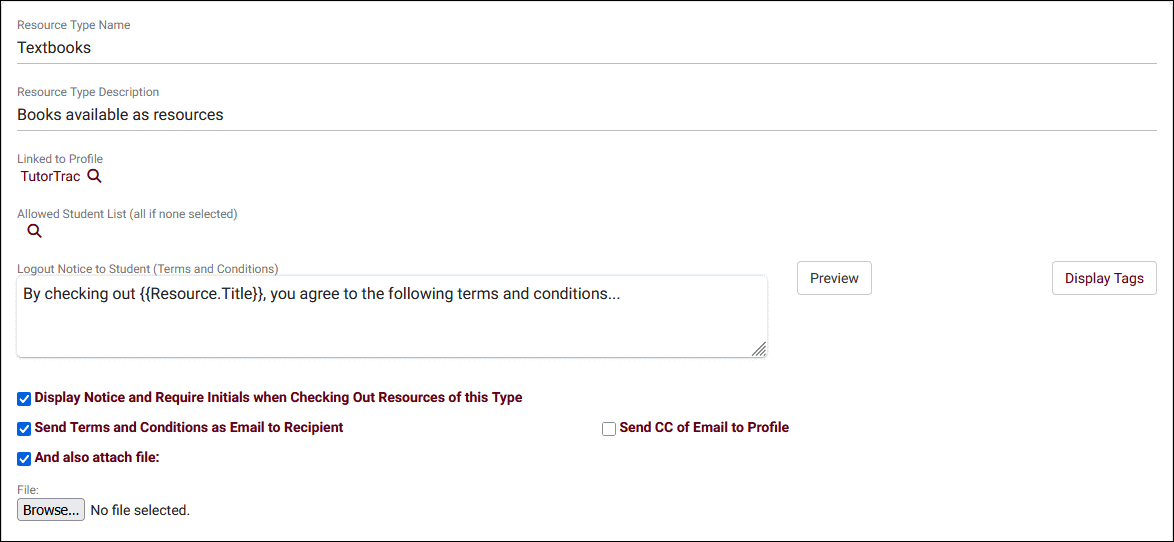
Task: Open the Allowed Student List search icon
Action: (34, 231)
